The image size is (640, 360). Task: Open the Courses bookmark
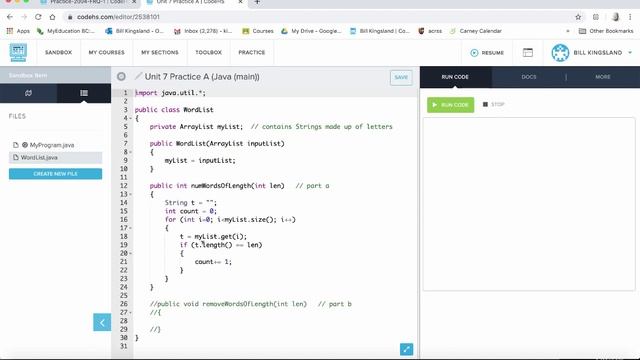click(x=258, y=31)
